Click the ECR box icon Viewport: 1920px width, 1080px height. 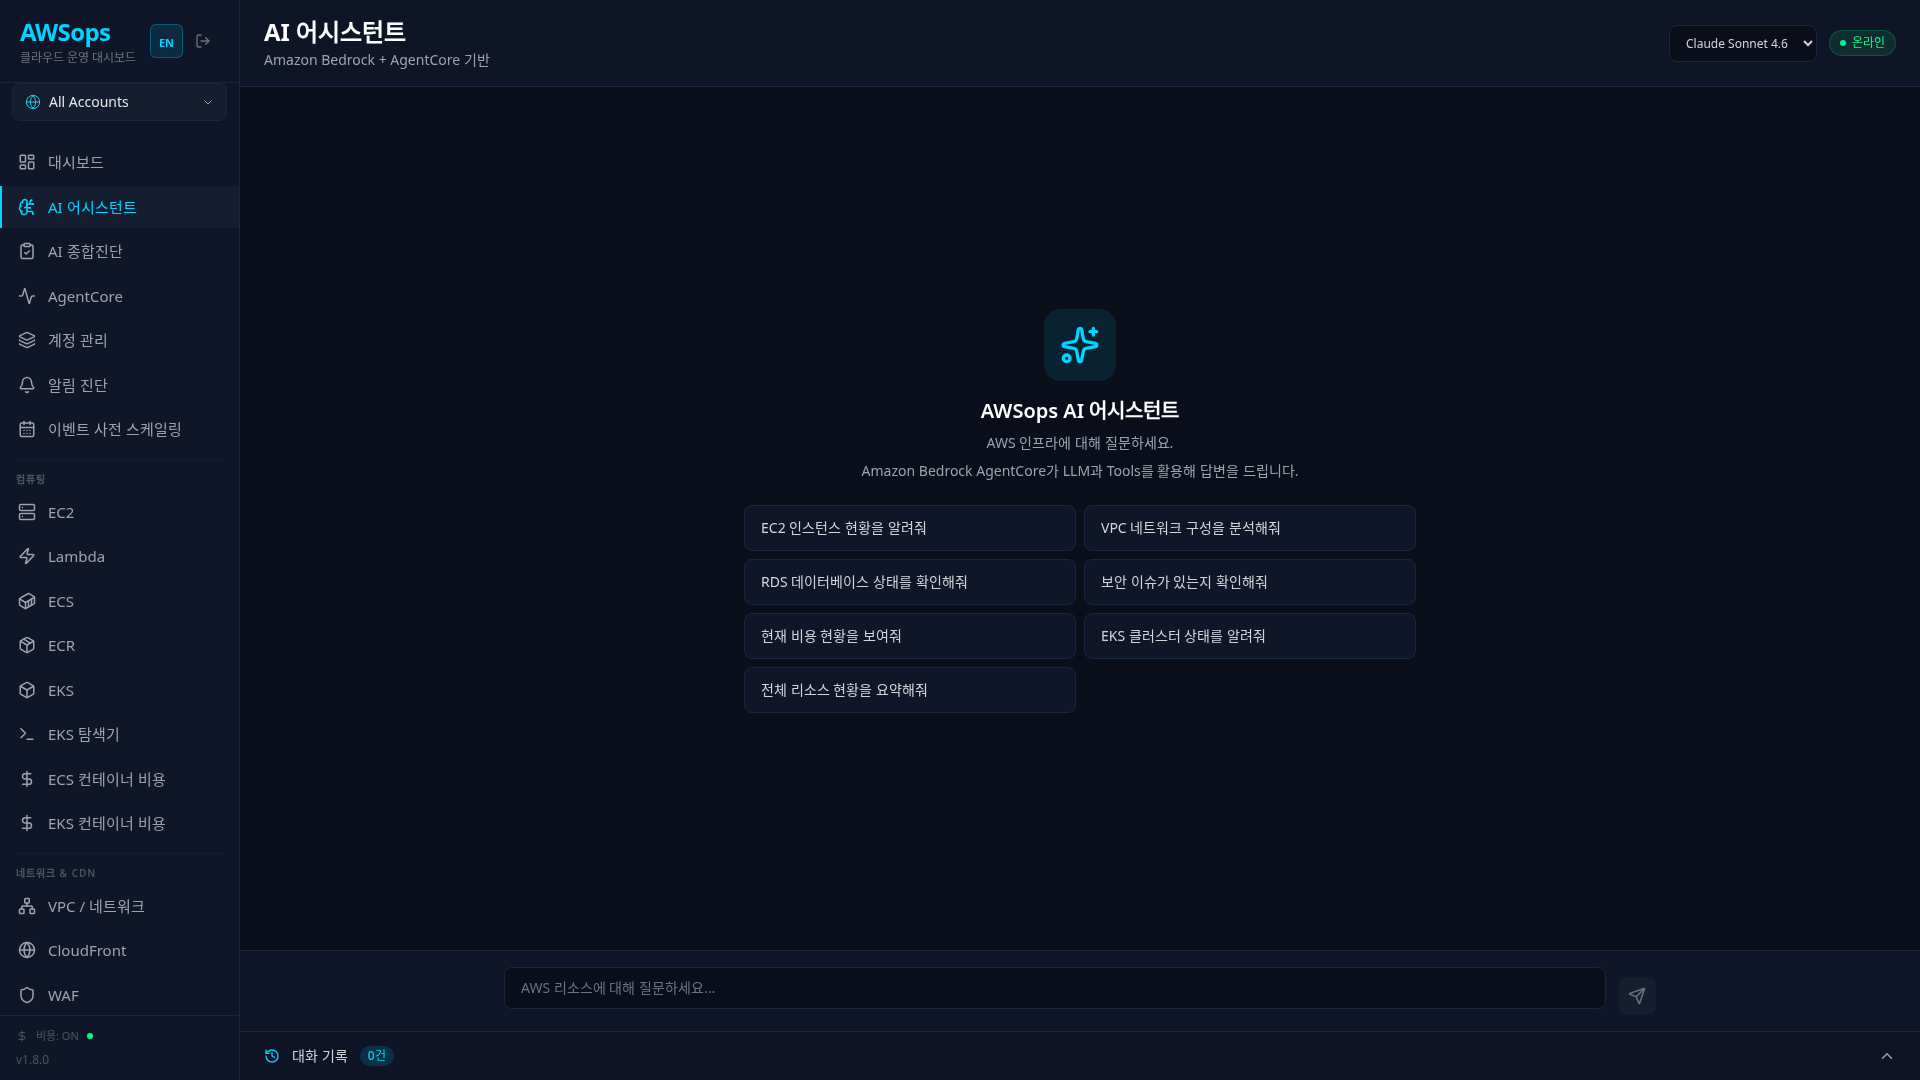click(27, 645)
